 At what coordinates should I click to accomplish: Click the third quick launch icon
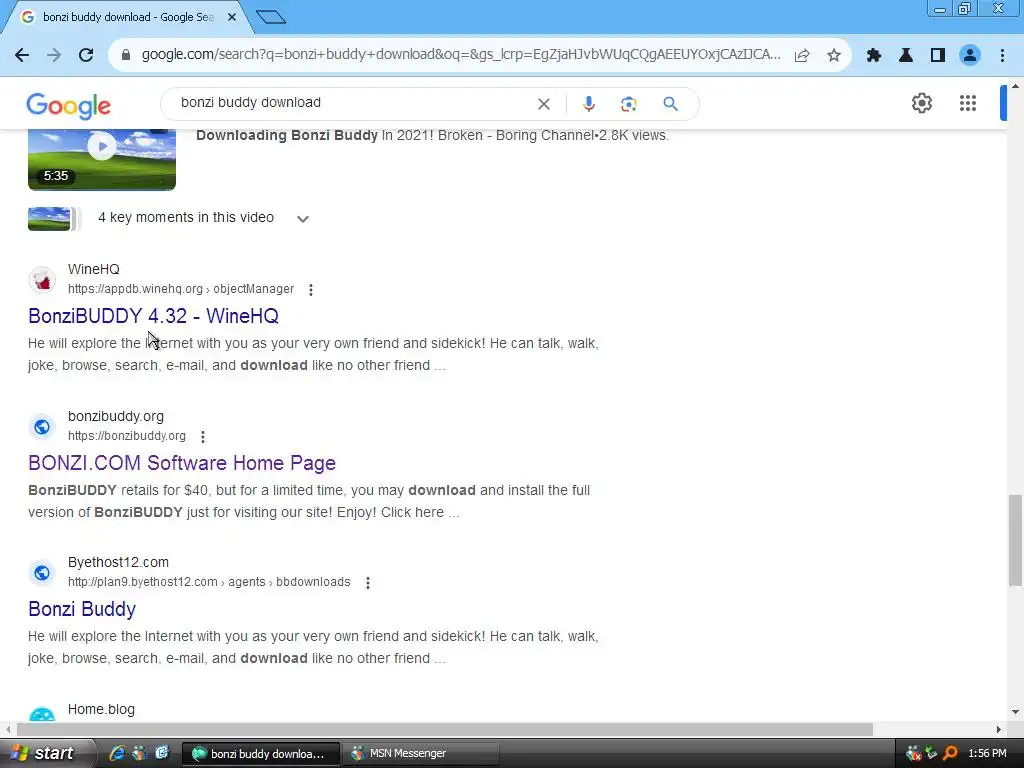(162, 753)
